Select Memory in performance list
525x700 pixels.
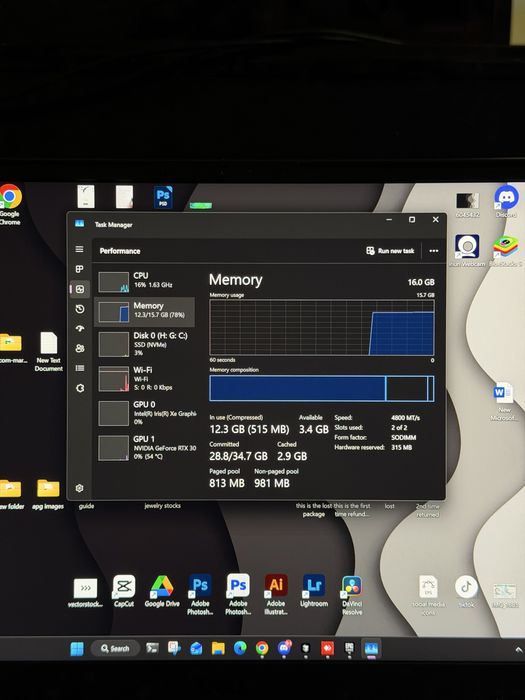[145, 311]
